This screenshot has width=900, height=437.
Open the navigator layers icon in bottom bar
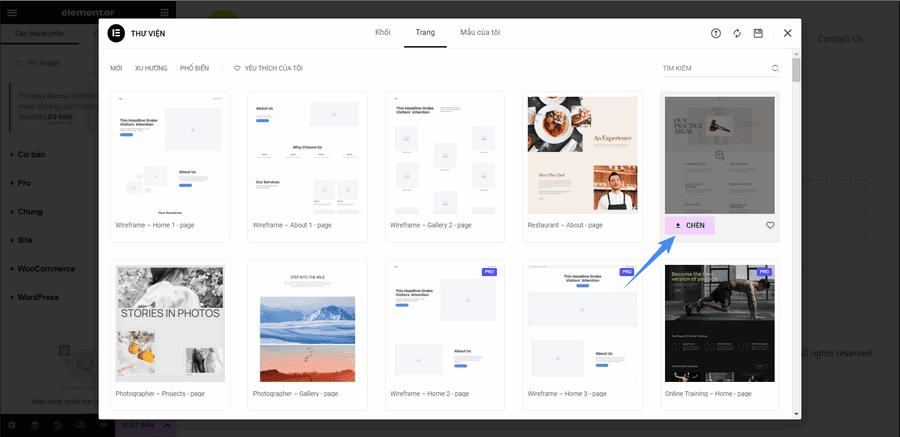click(x=35, y=426)
